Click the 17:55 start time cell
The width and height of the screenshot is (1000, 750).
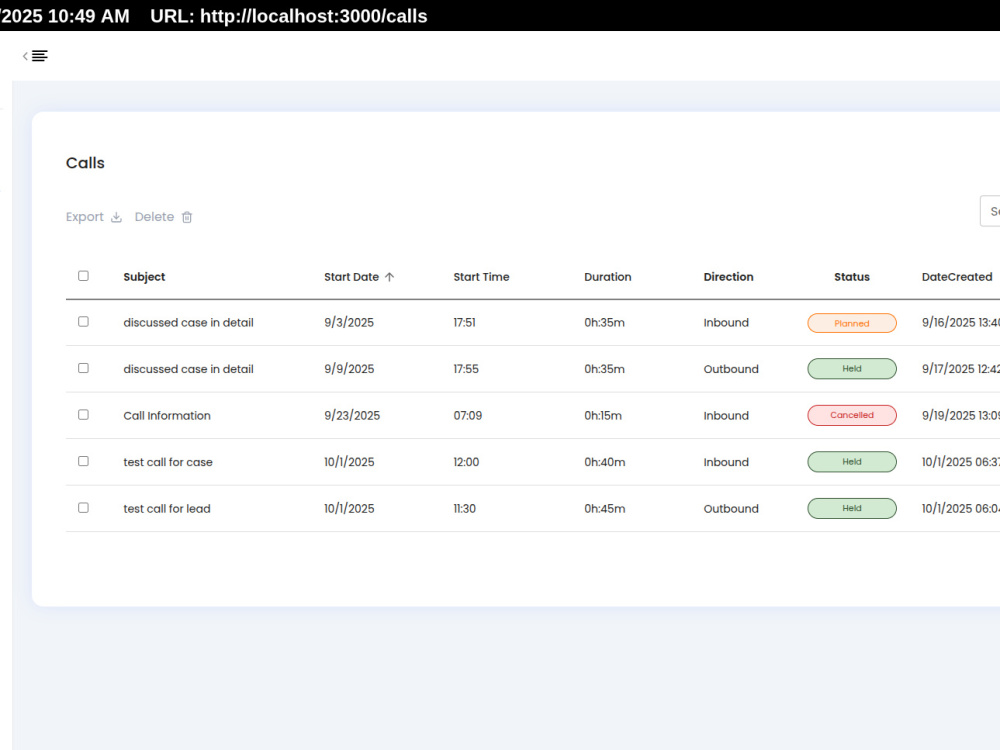466,369
